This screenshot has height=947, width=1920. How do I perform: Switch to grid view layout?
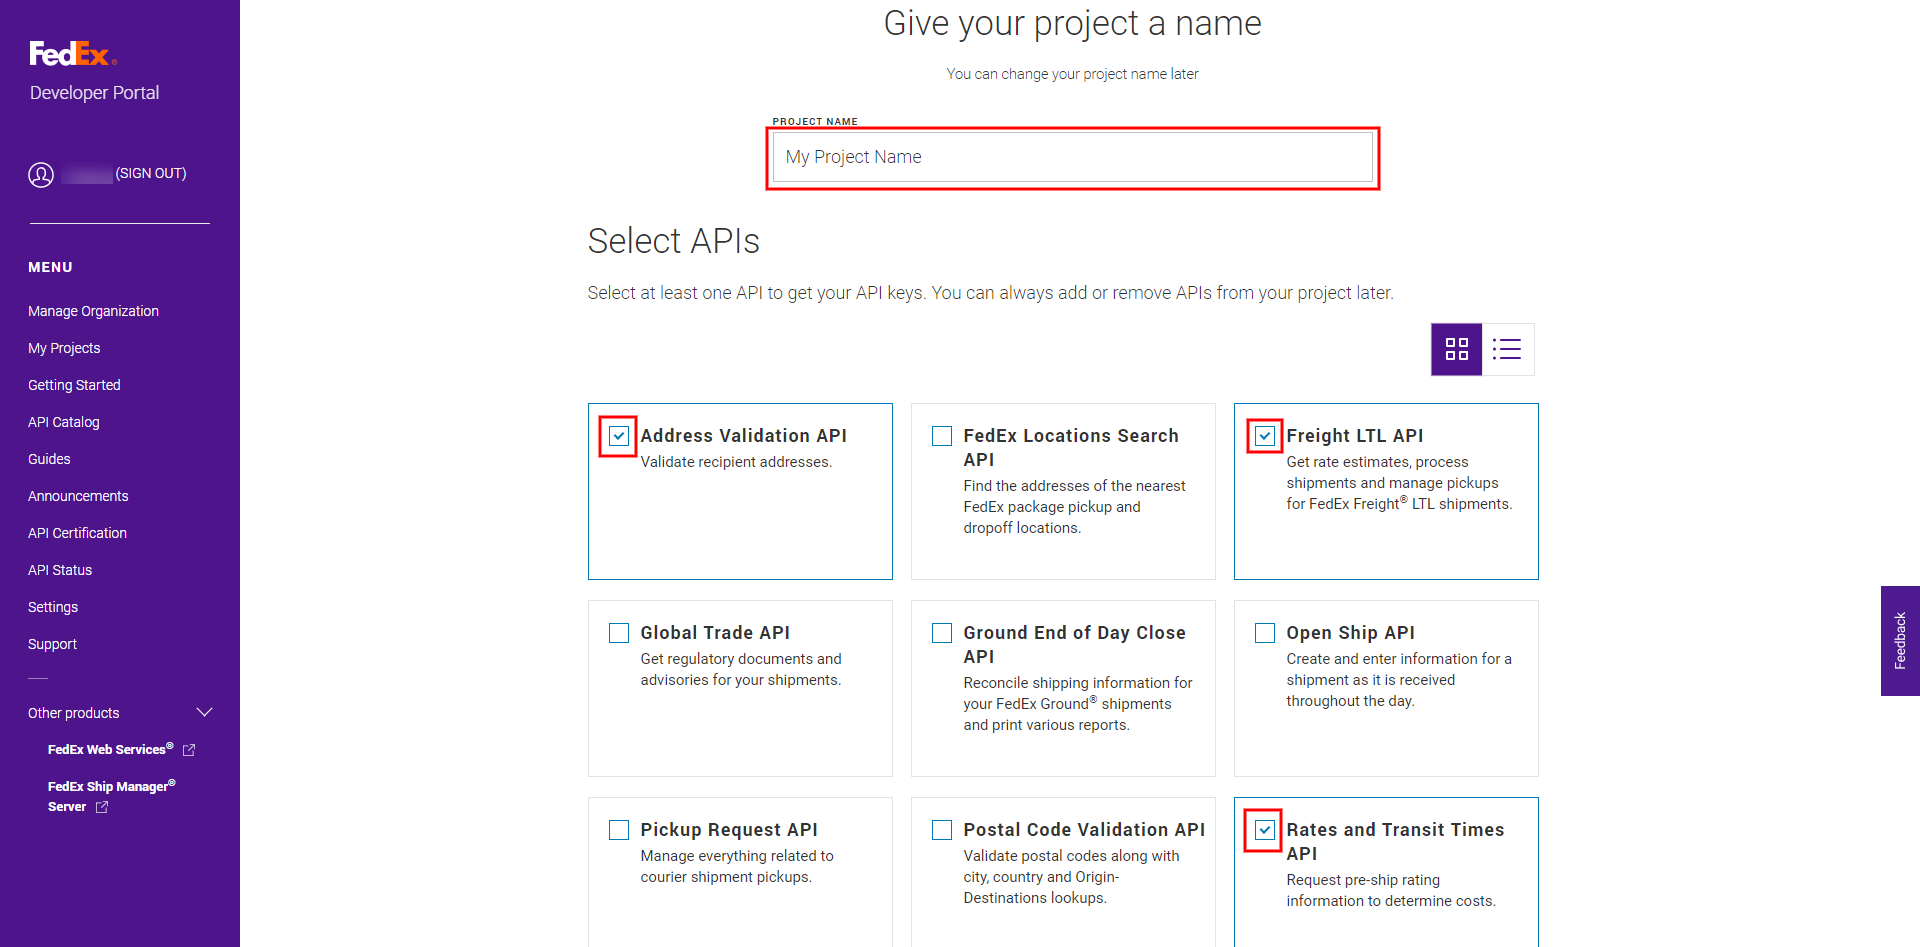click(x=1456, y=349)
